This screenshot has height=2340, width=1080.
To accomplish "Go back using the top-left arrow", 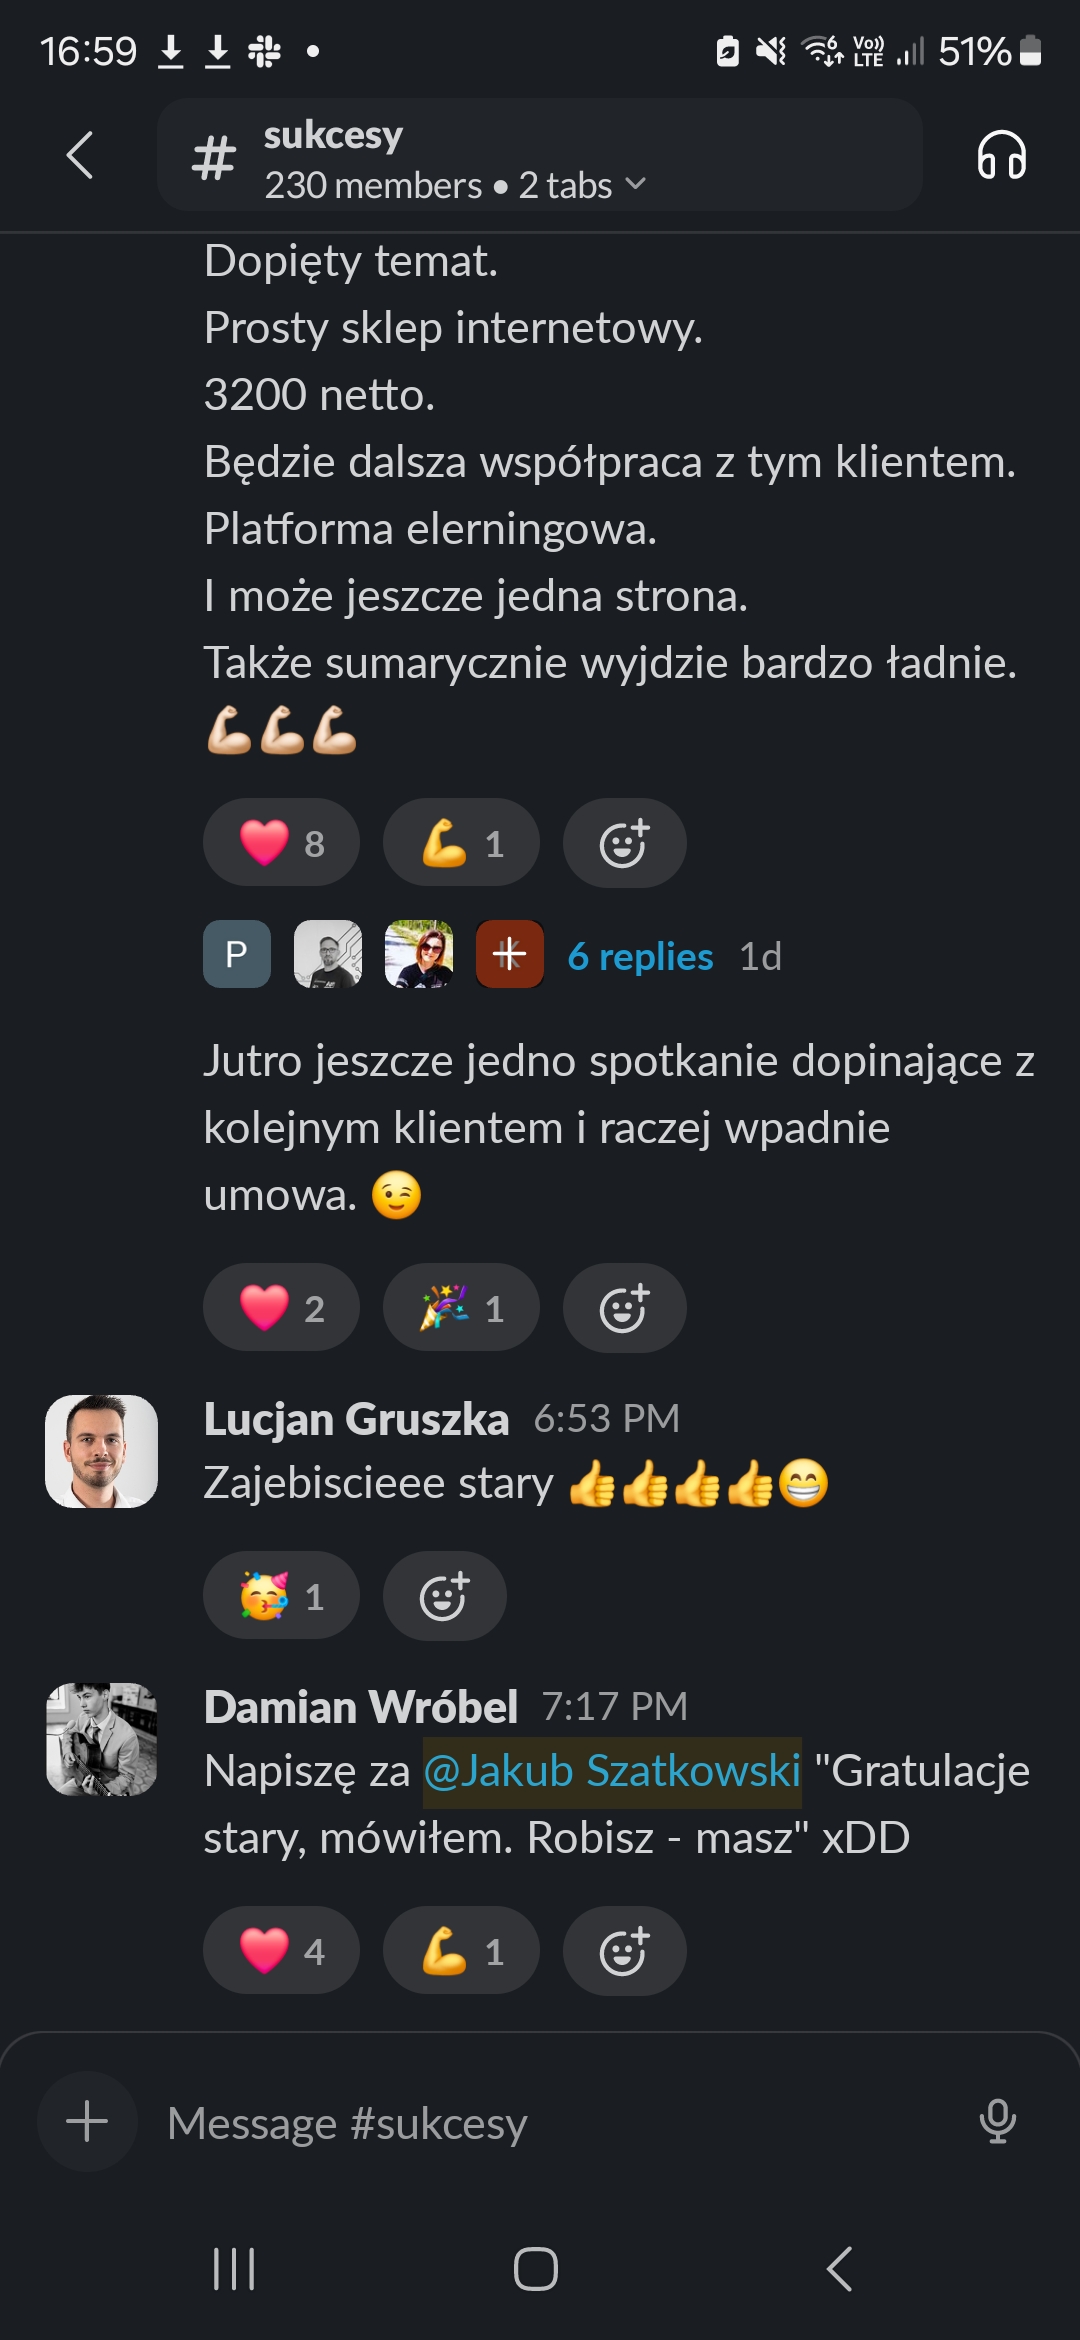I will [x=80, y=155].
